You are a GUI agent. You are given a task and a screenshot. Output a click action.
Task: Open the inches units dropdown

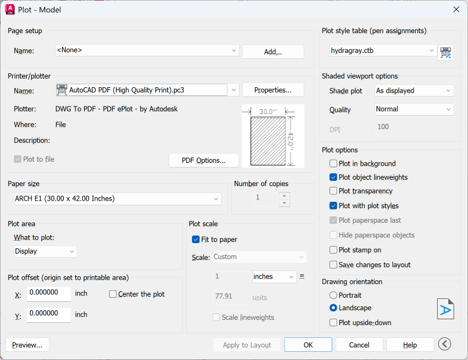pos(274,276)
